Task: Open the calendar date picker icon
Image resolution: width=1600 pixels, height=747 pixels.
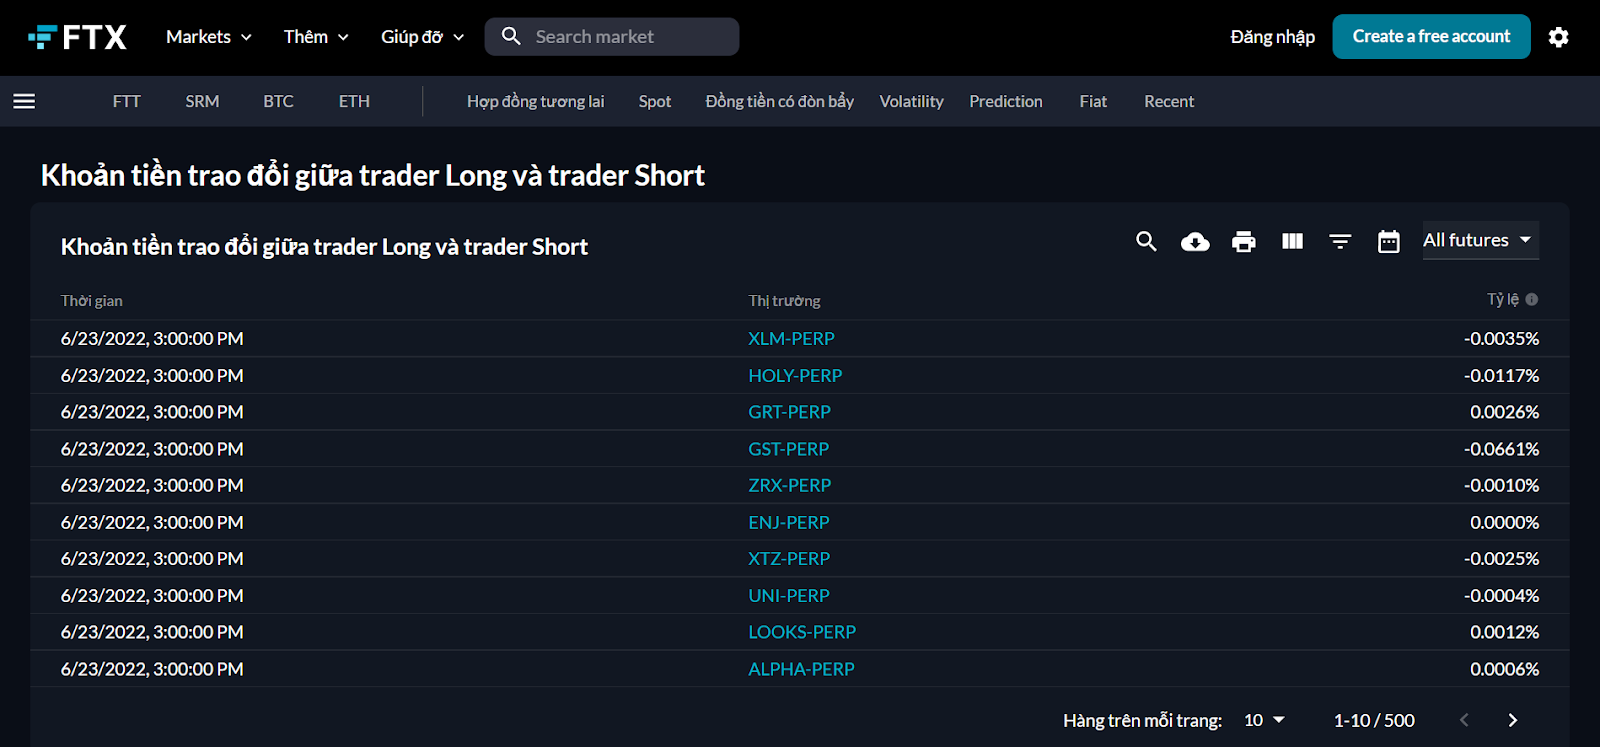Action: click(x=1389, y=241)
